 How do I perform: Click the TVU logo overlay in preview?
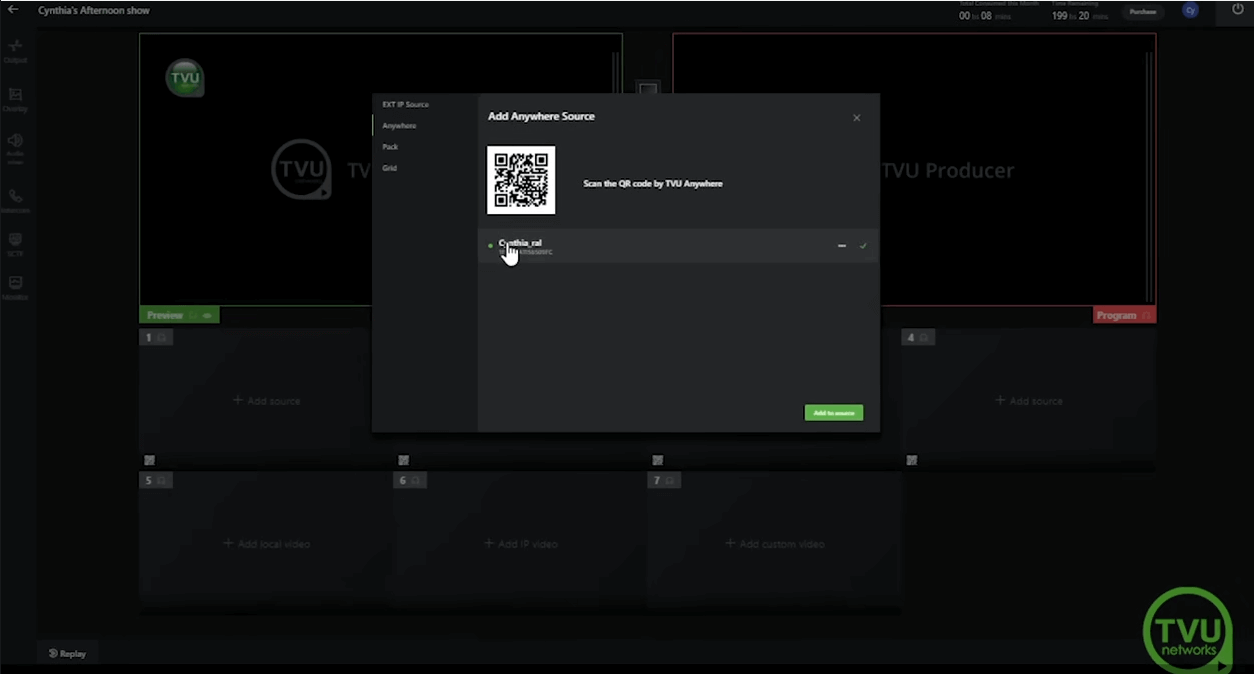click(x=185, y=78)
